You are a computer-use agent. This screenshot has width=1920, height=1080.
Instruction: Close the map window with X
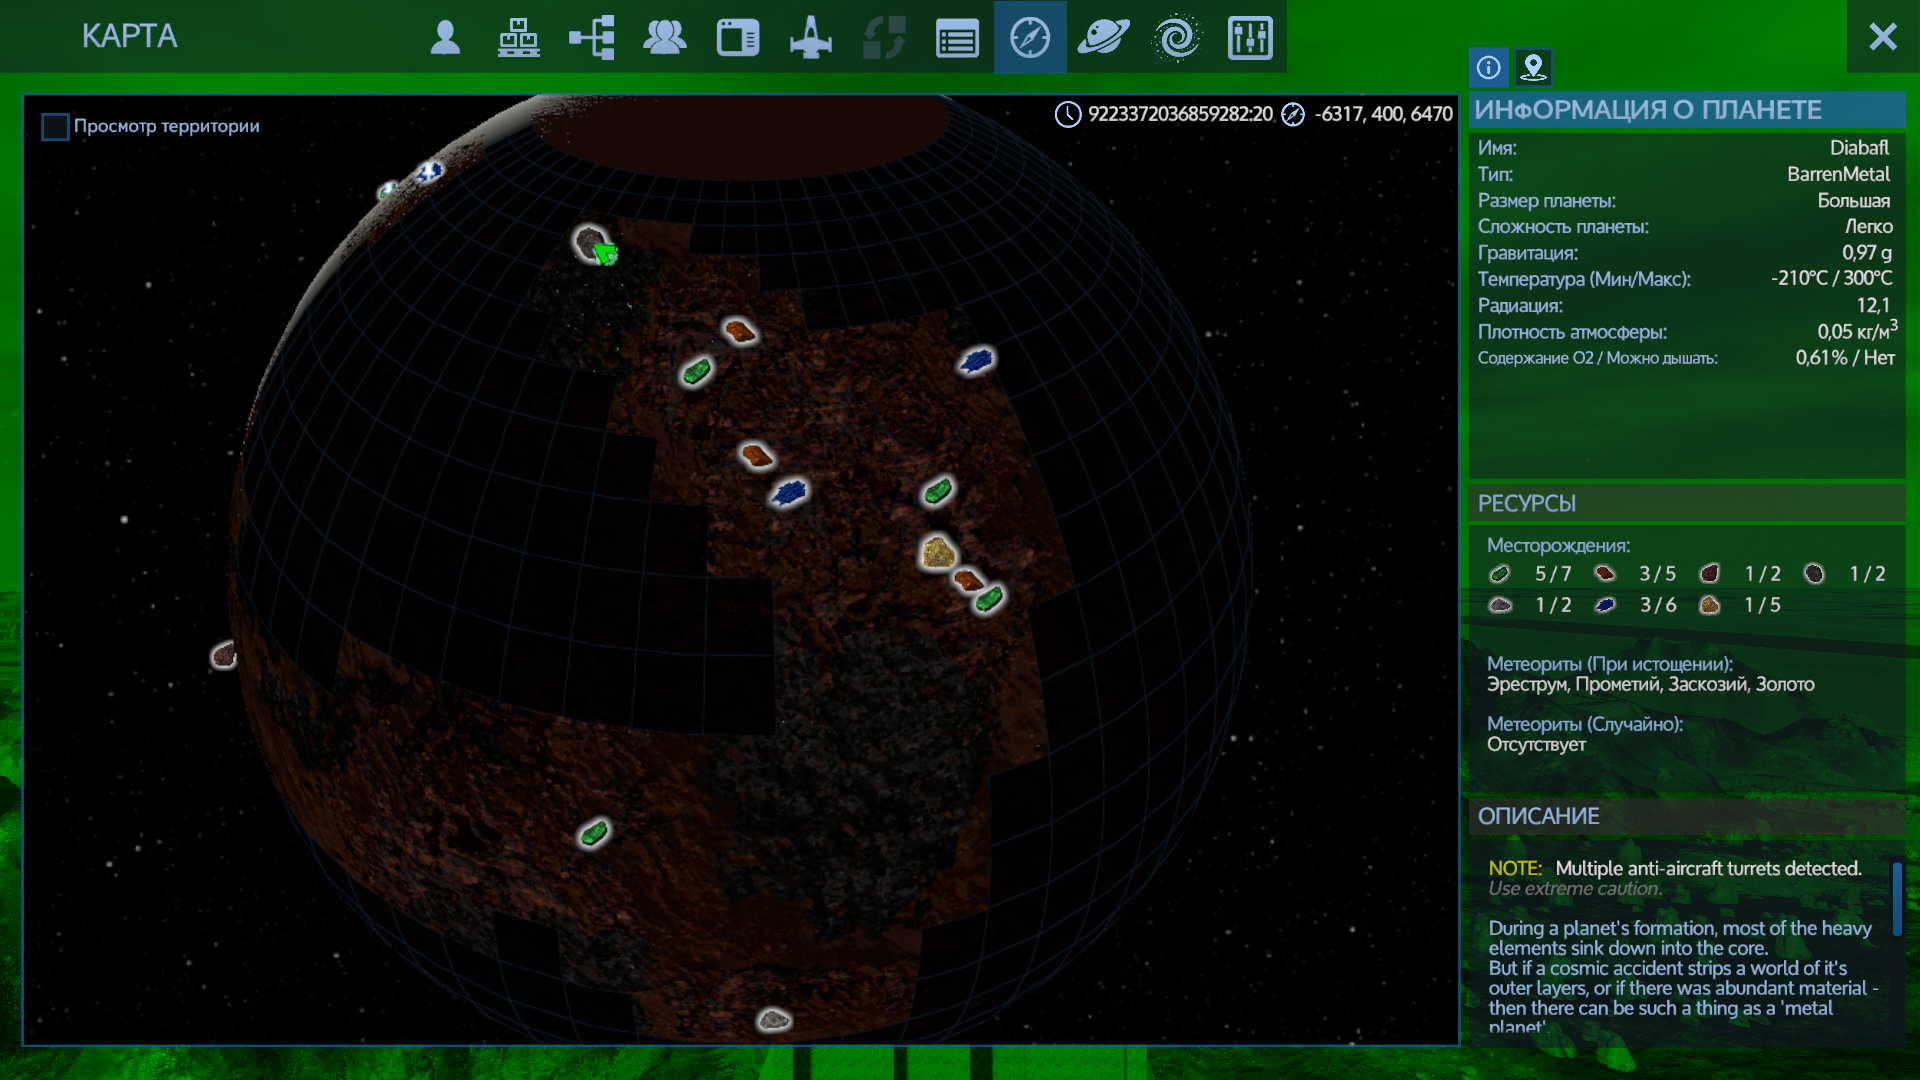point(1882,37)
